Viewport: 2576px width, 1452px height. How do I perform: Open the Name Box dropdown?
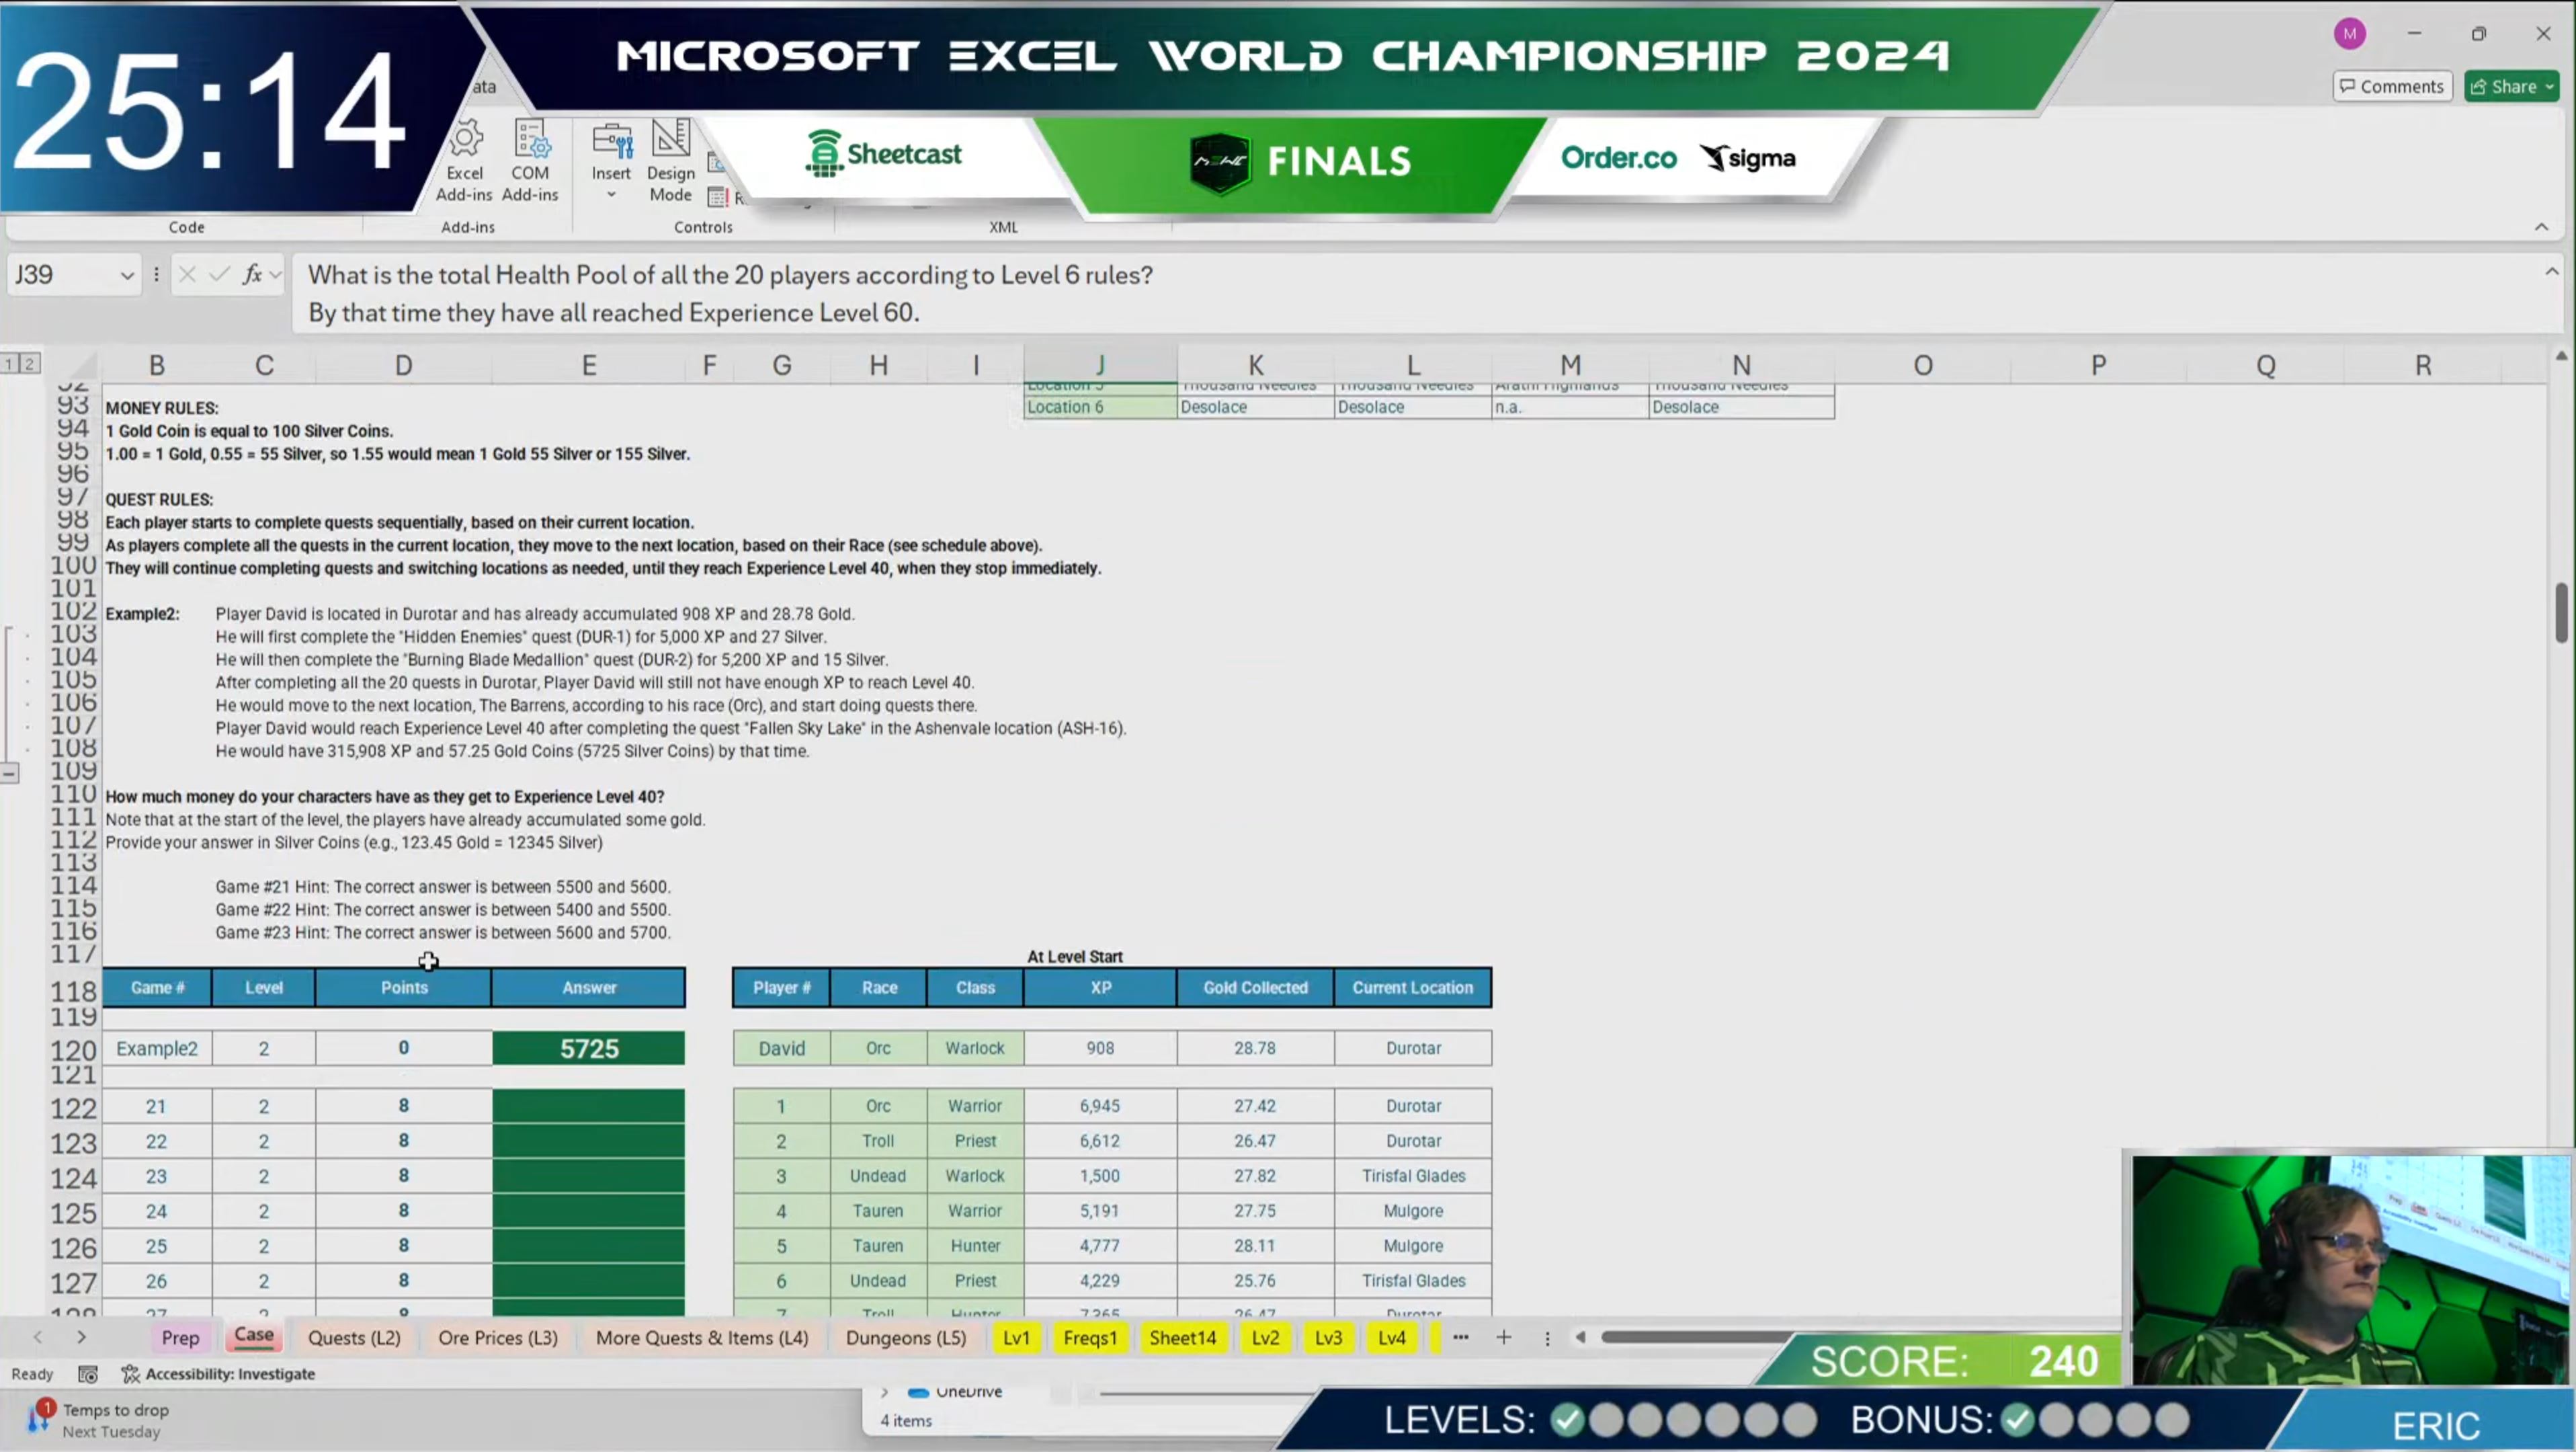point(127,275)
